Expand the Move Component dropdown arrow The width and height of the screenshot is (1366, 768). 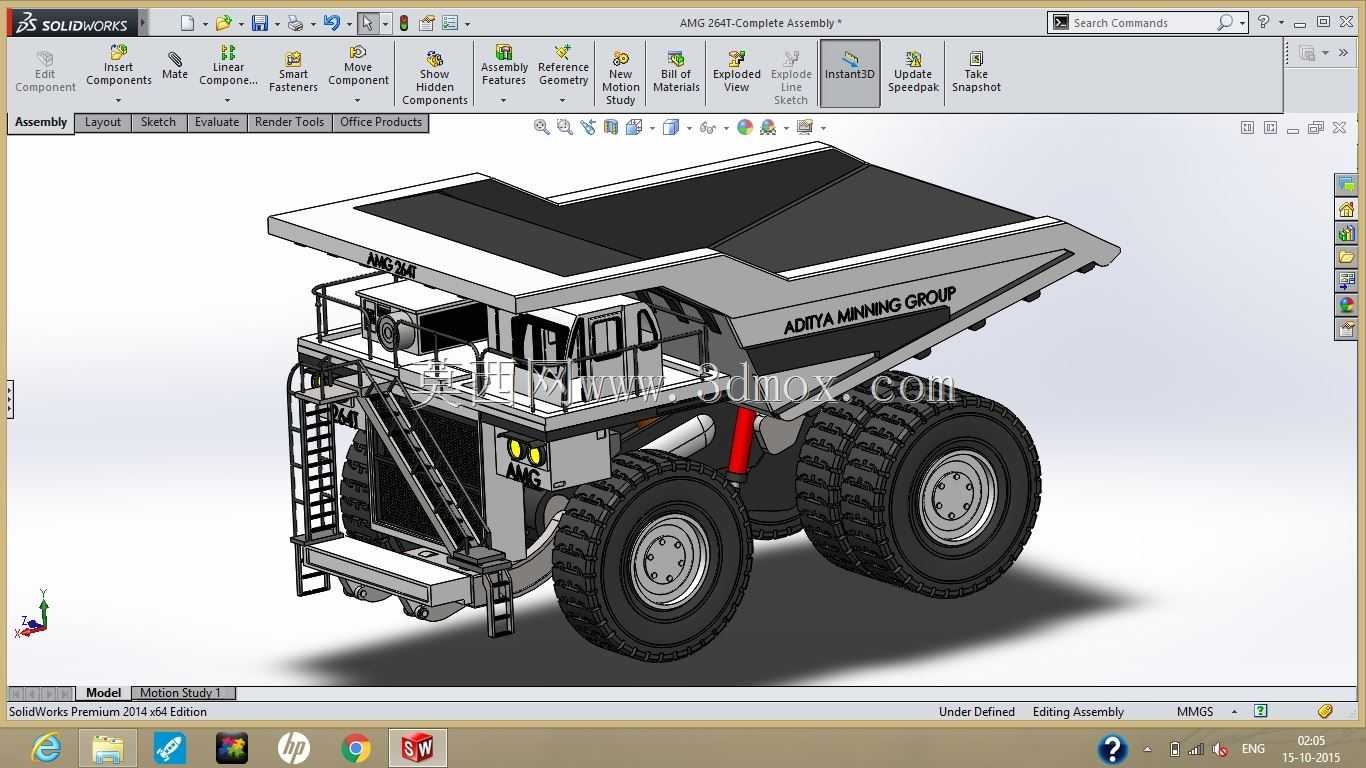[x=357, y=100]
